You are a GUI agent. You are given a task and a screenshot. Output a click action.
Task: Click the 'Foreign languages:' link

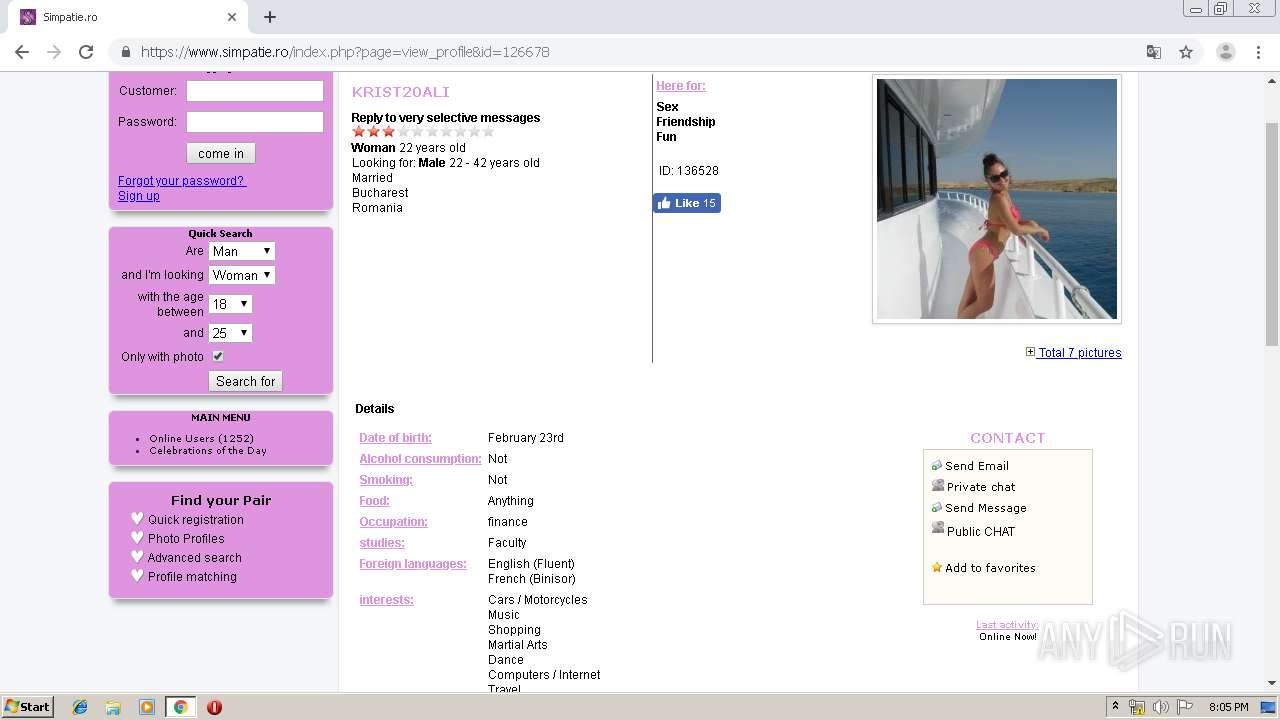pos(413,564)
